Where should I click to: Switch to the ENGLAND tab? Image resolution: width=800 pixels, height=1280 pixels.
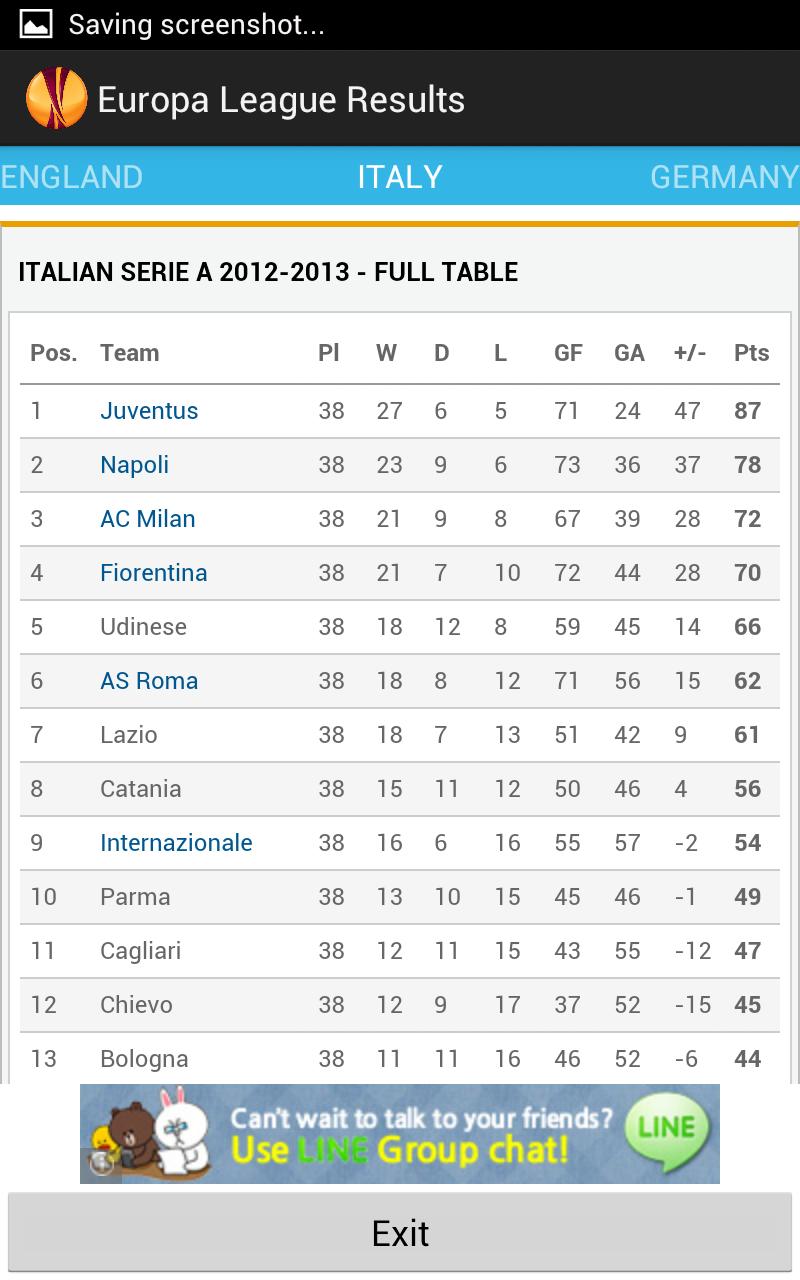[x=71, y=177]
